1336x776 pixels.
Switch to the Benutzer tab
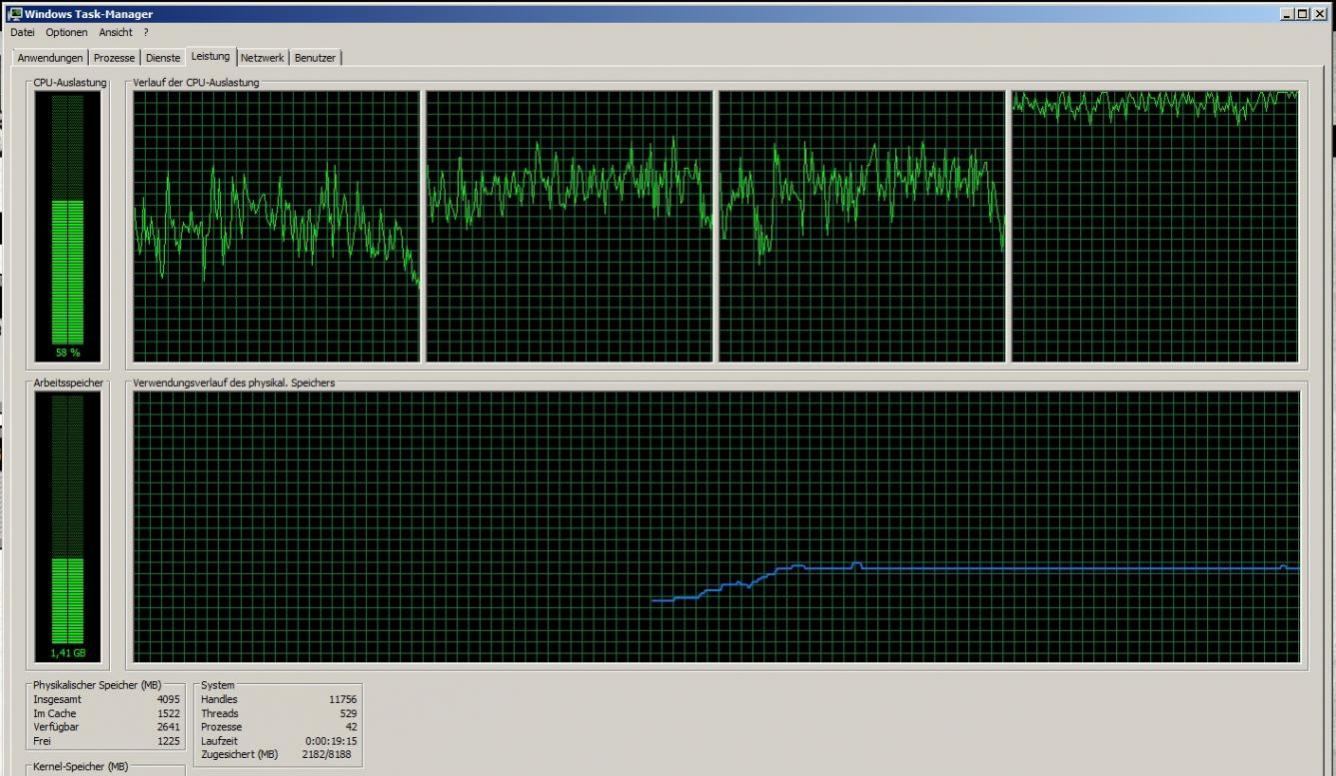(x=315, y=58)
